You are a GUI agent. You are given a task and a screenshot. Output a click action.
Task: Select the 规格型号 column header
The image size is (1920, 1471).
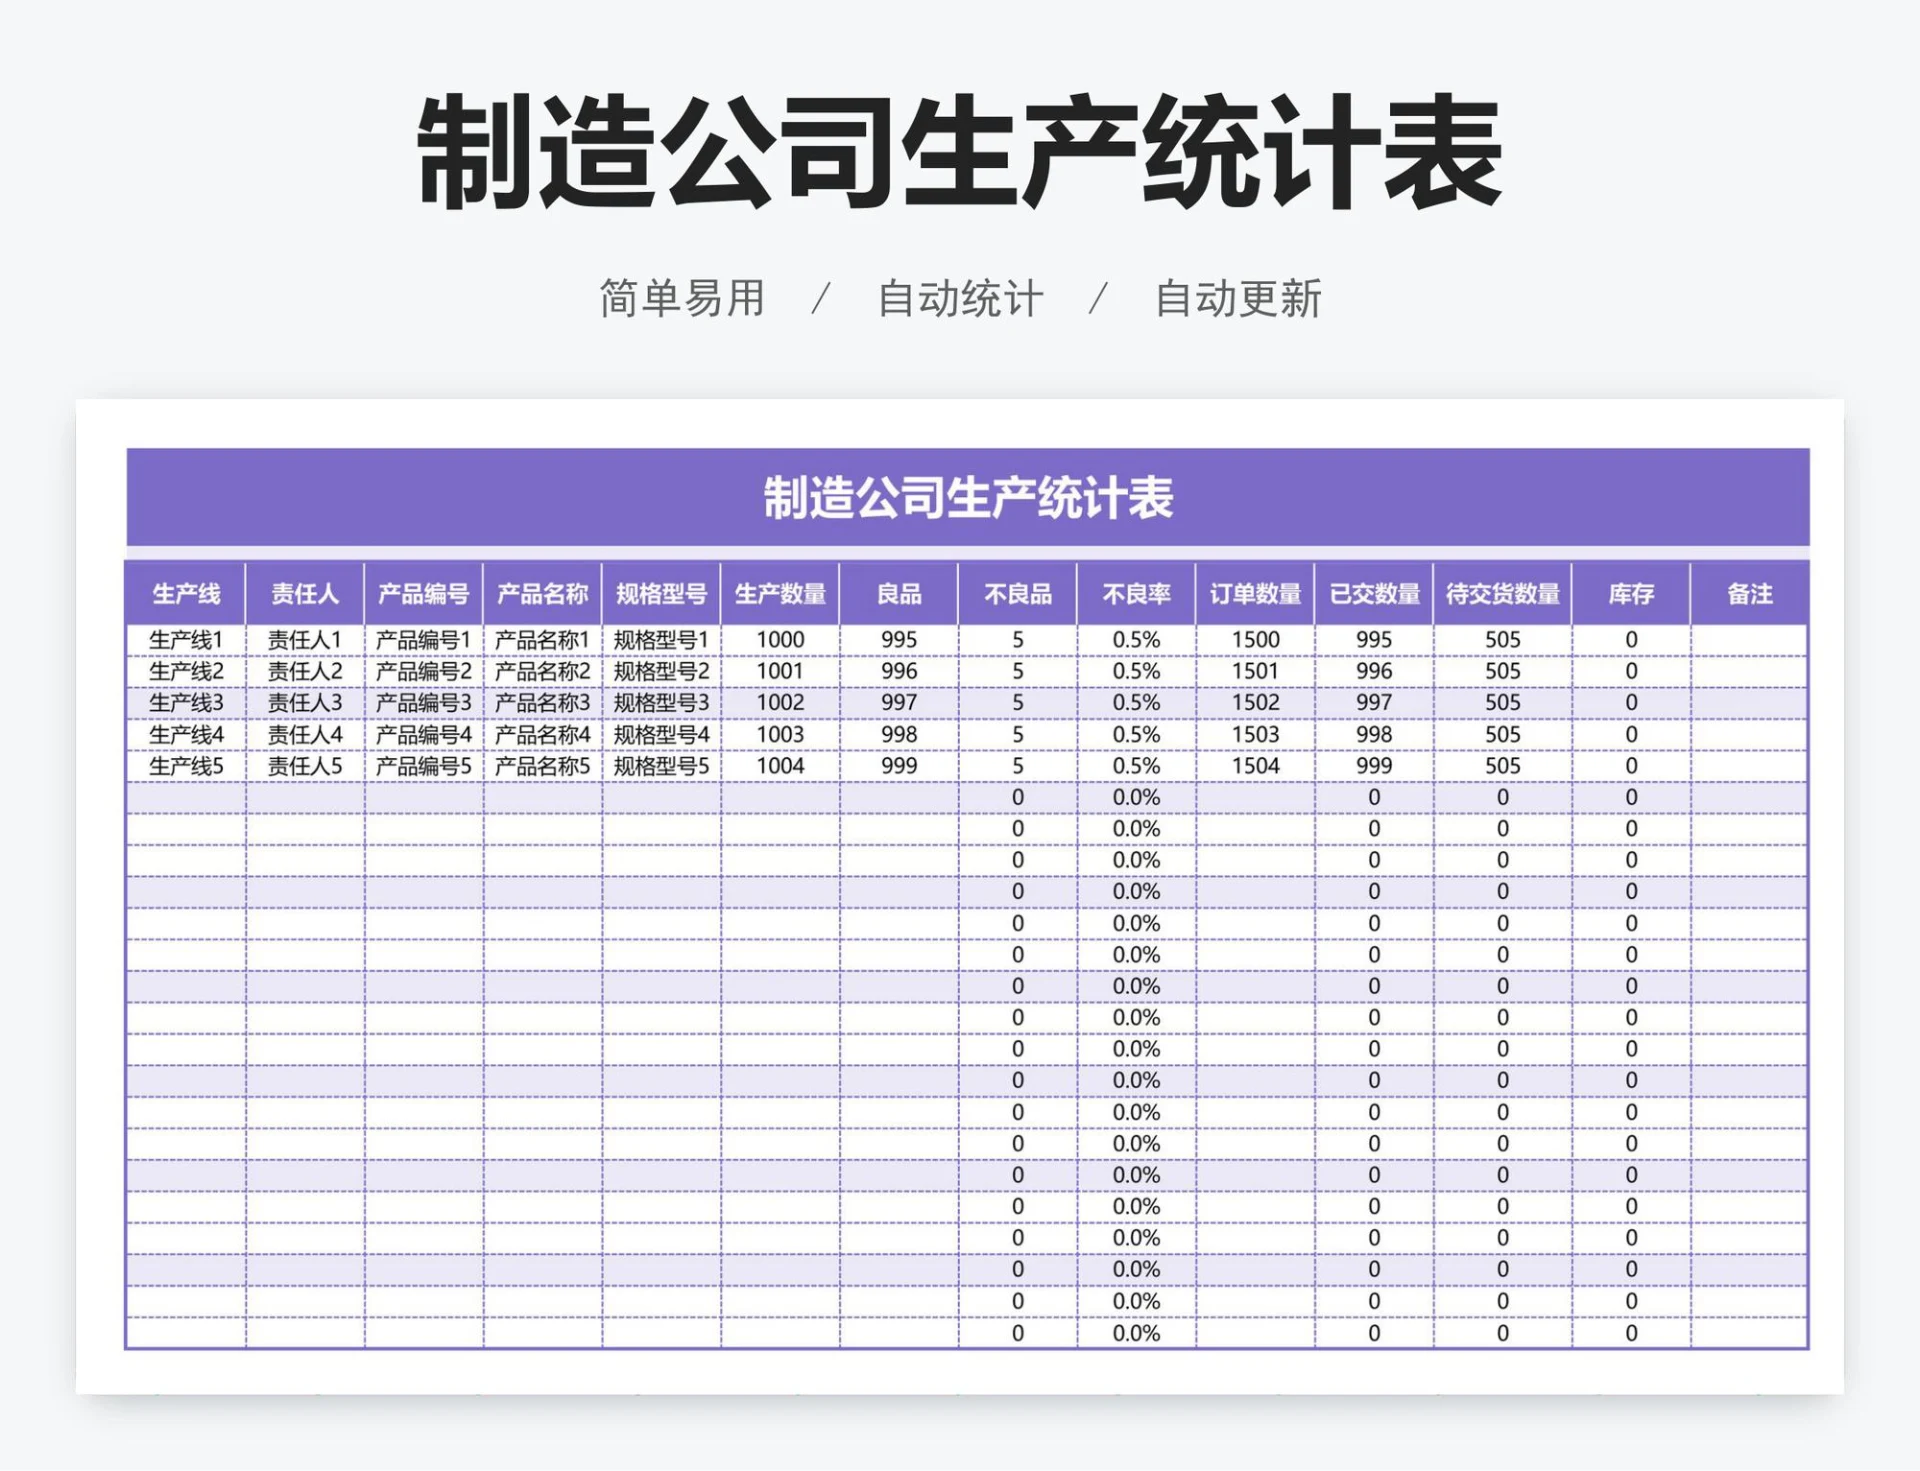pos(662,593)
